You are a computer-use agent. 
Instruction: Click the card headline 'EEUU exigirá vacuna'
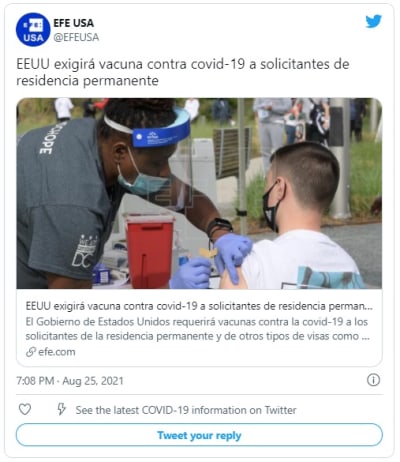pos(199,306)
